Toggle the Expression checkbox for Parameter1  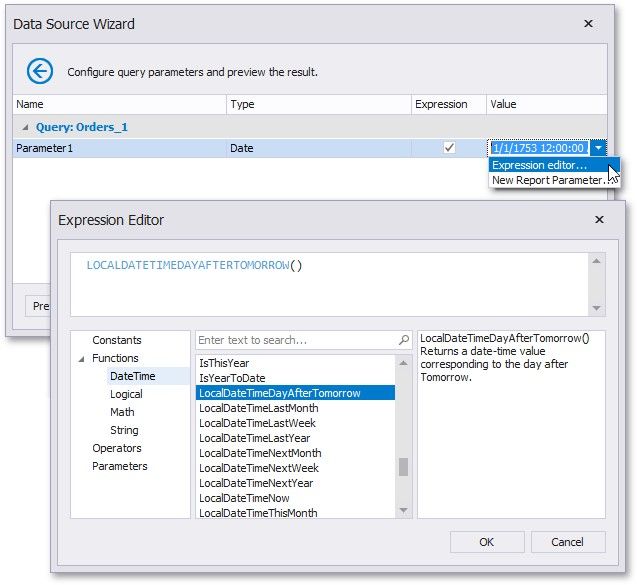point(449,148)
